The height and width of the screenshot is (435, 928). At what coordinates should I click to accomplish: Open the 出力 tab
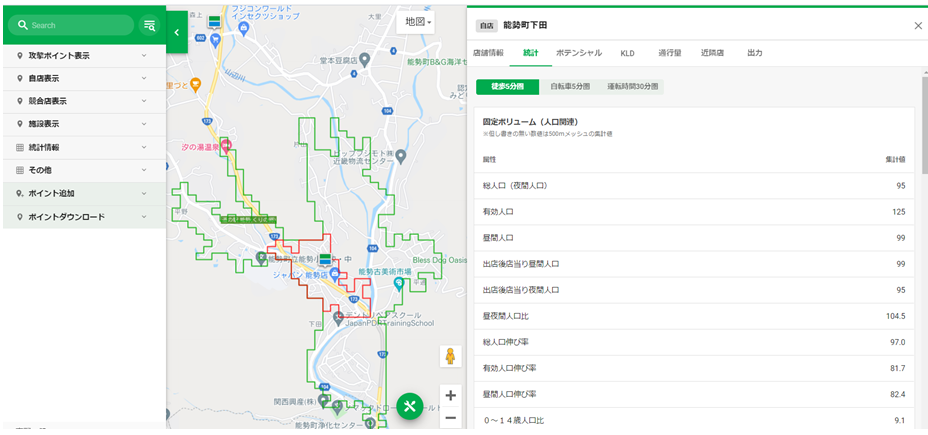[x=755, y=53]
